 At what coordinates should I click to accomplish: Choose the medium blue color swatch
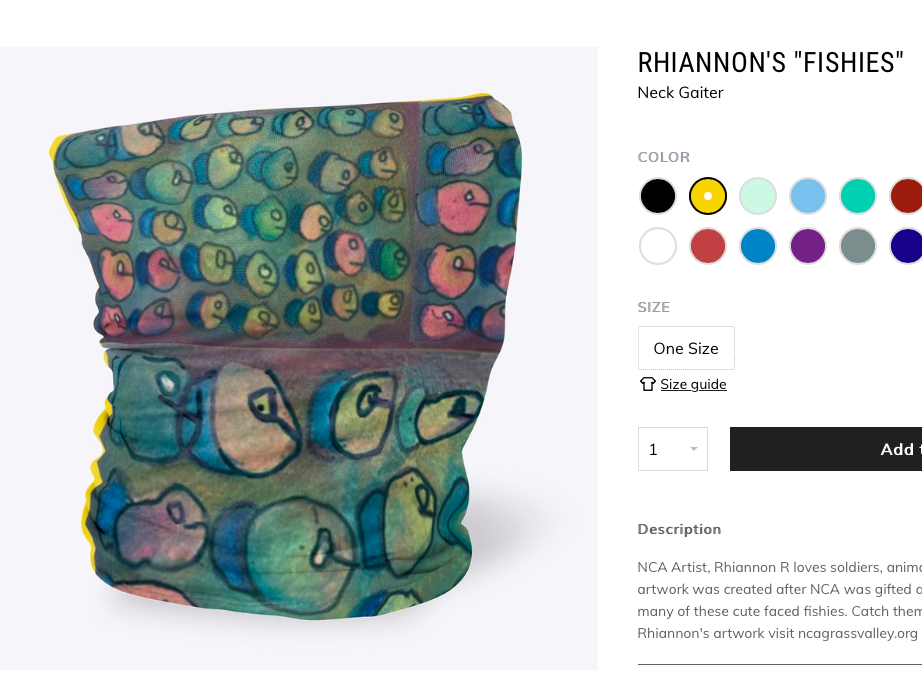pos(758,246)
